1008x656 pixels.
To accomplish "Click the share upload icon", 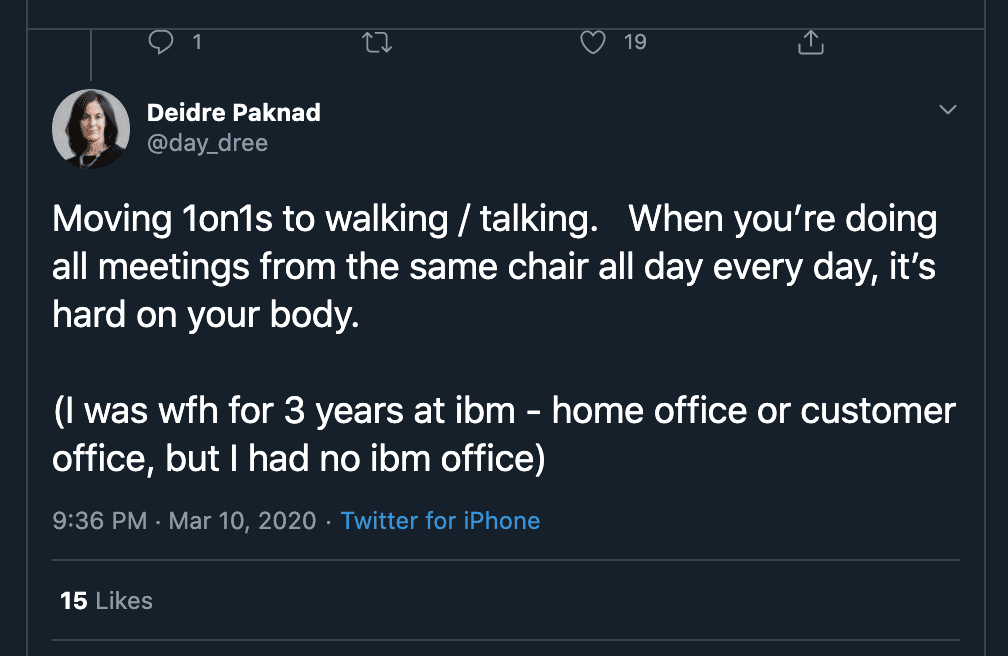I will click(810, 42).
